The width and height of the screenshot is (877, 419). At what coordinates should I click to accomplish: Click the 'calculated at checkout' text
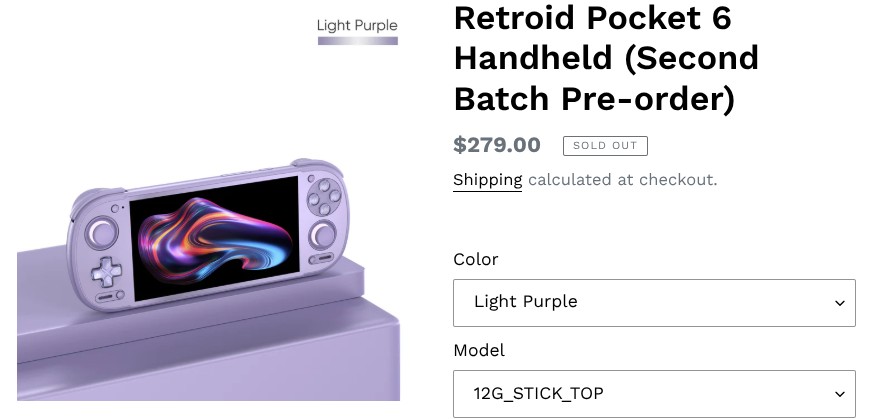tap(622, 180)
